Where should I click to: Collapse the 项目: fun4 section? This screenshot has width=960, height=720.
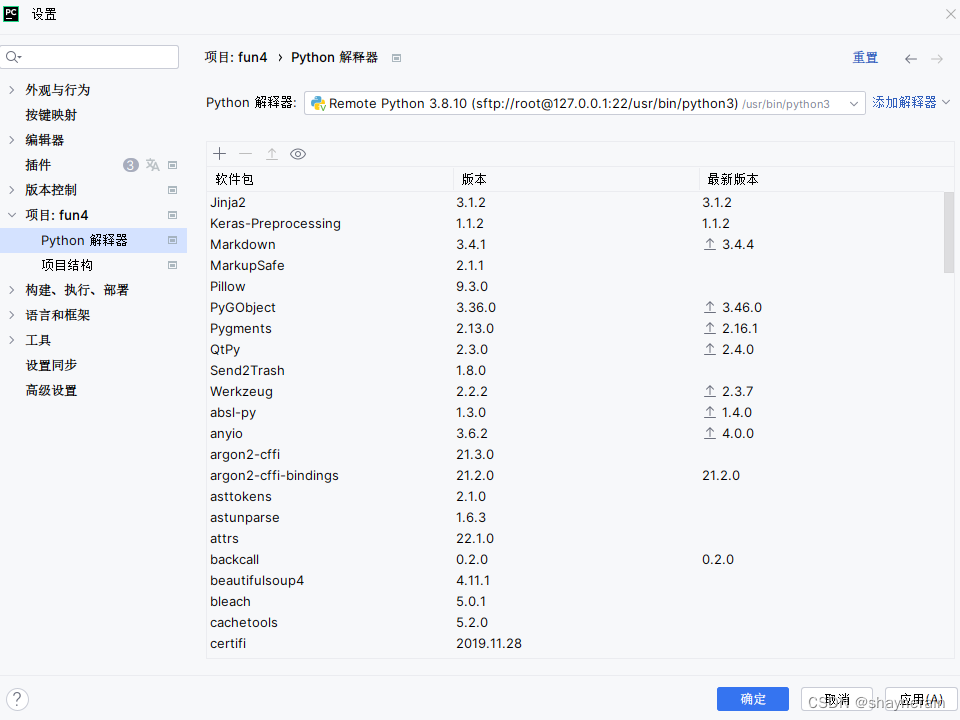(x=12, y=214)
